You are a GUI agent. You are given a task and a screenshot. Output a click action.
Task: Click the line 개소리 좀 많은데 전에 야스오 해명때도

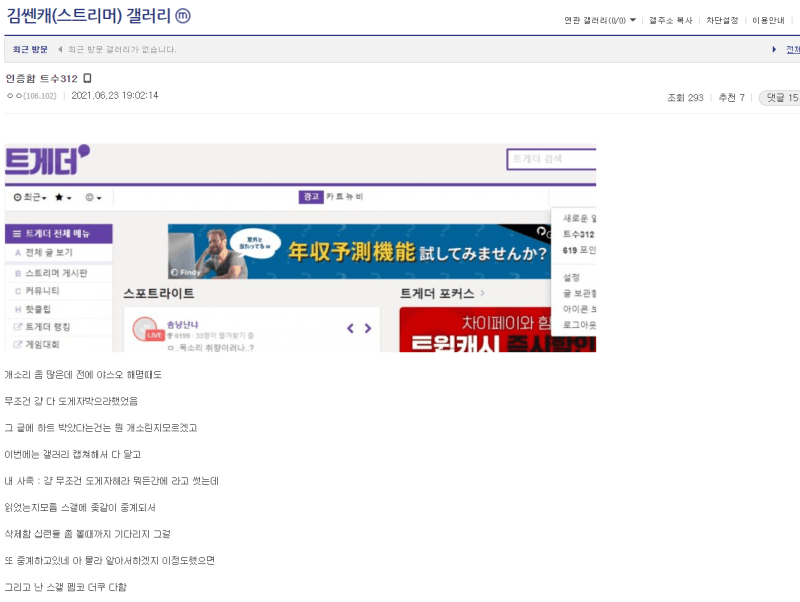[x=83, y=374]
